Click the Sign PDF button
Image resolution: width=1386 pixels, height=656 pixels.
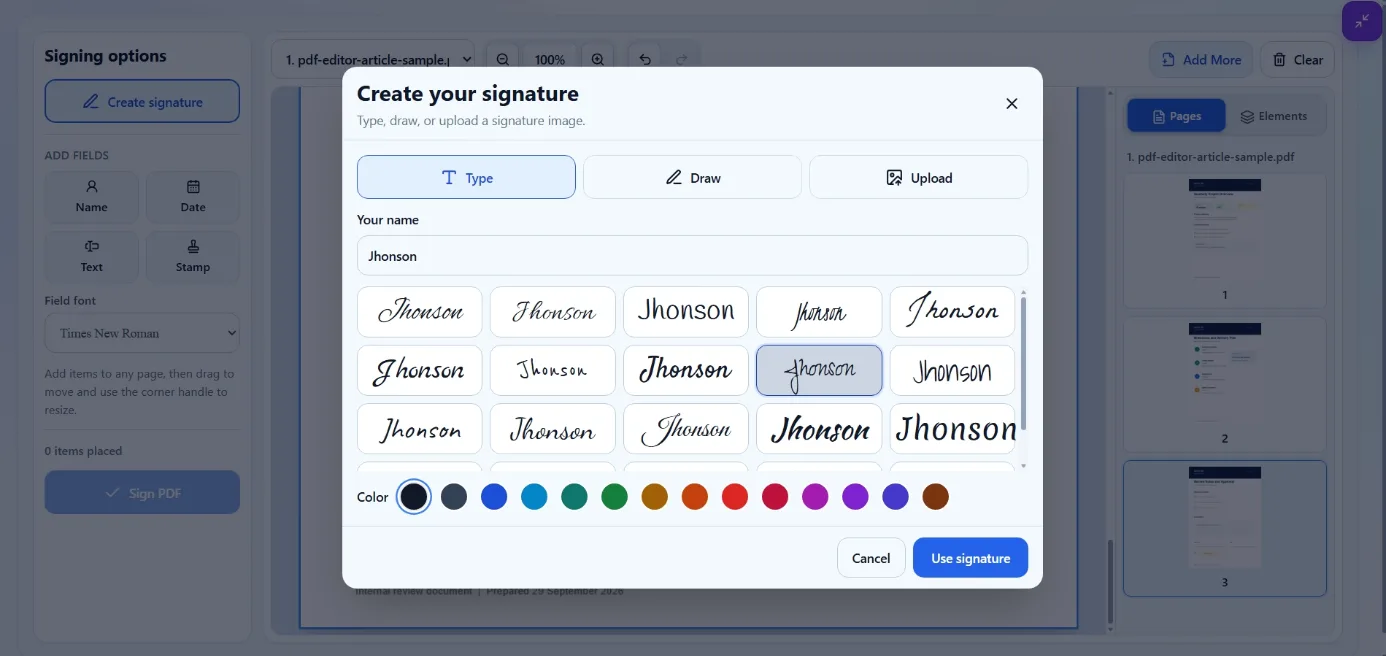click(142, 493)
